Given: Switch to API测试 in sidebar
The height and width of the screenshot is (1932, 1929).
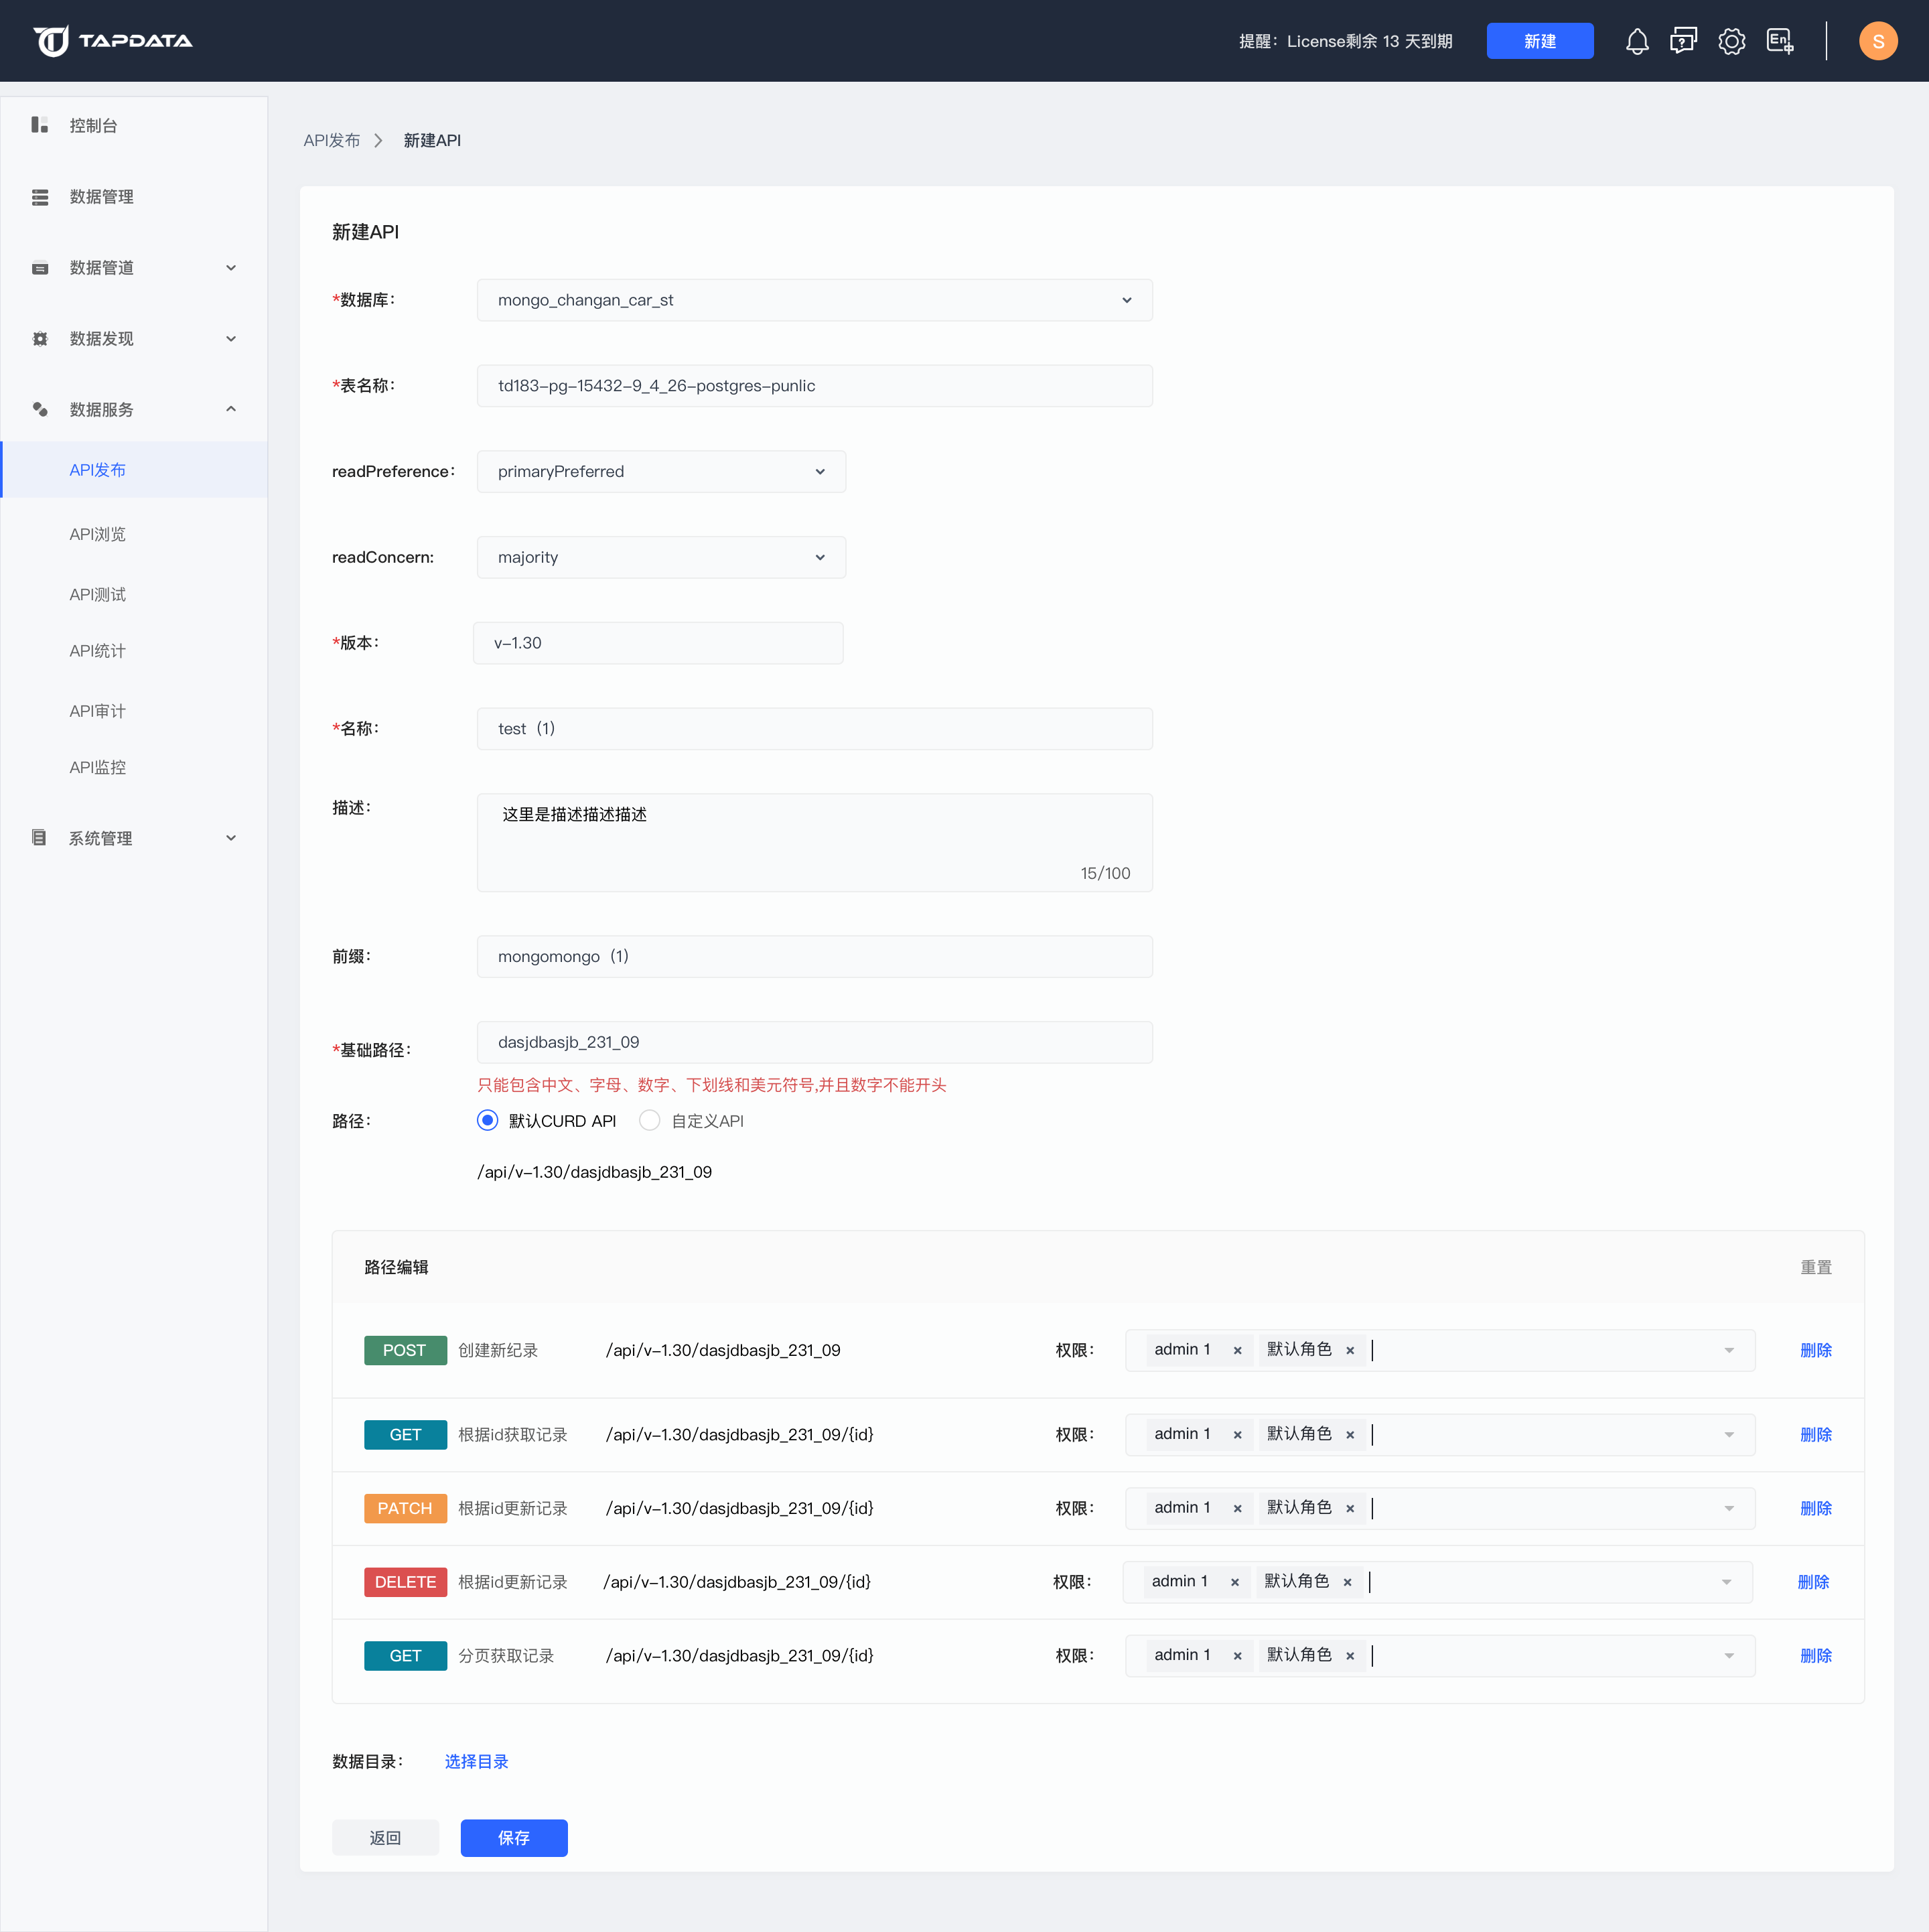Looking at the screenshot, I should pyautogui.click(x=96, y=593).
